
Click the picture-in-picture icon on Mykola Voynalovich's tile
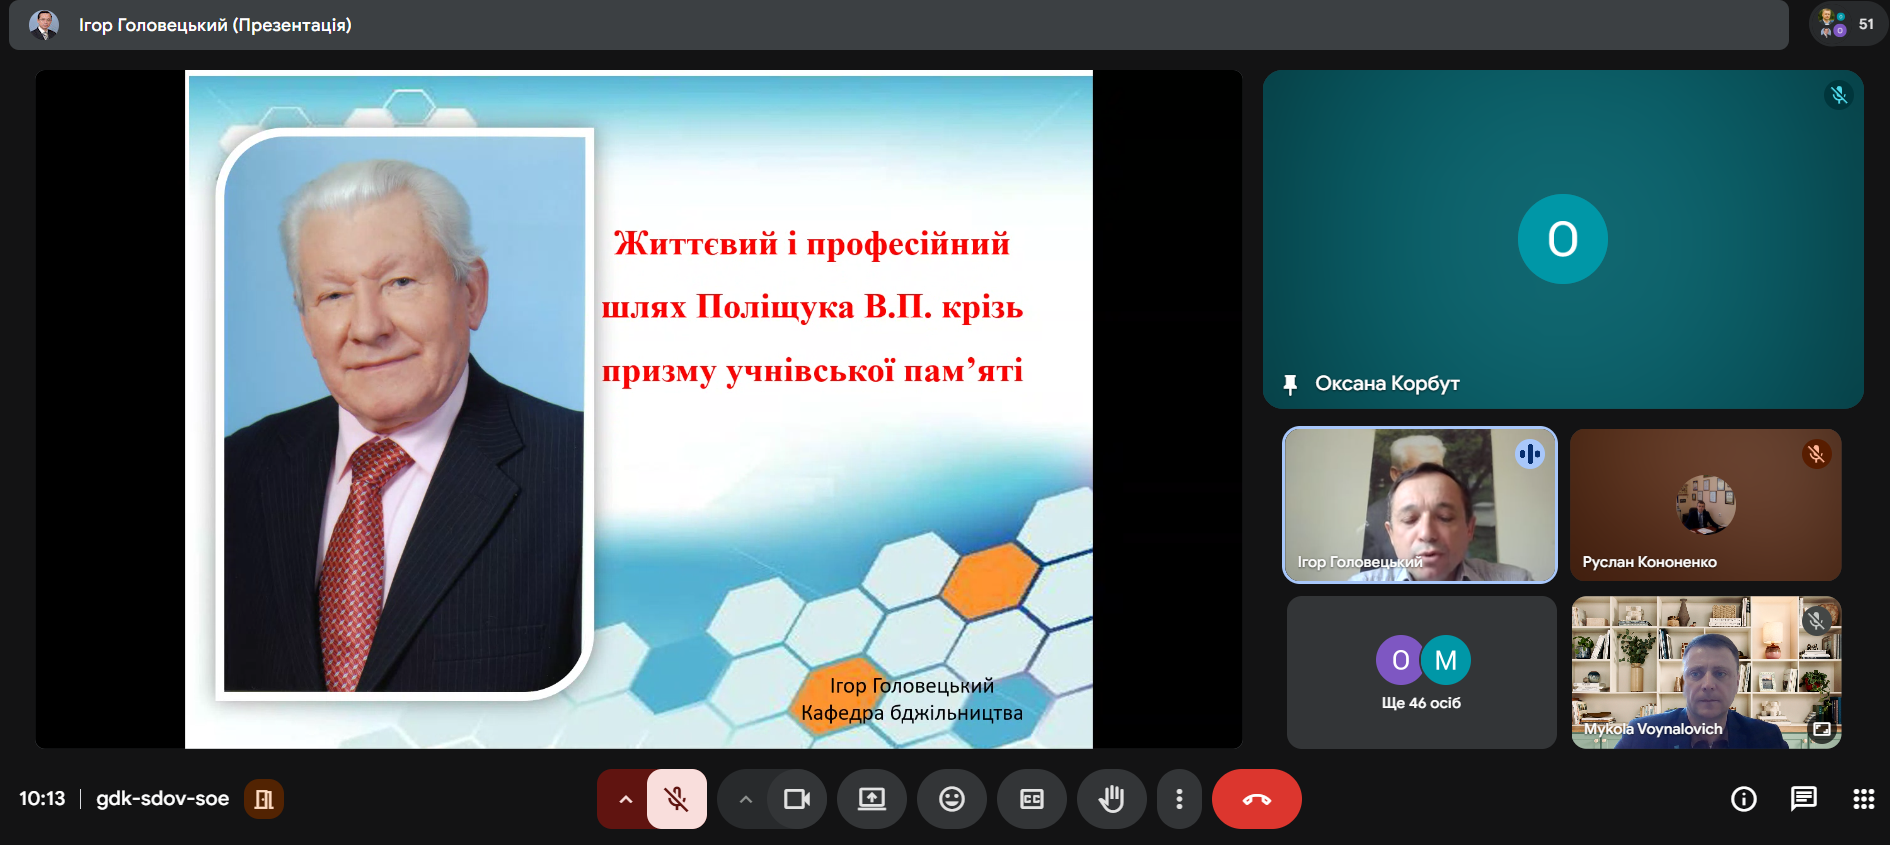pos(1822,729)
